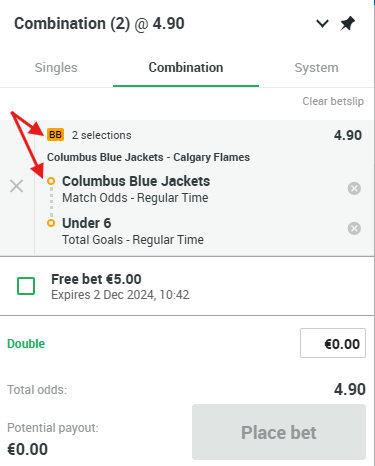Image resolution: width=375 pixels, height=466 pixels.
Task: Click the Double stake input field
Action: click(x=333, y=343)
